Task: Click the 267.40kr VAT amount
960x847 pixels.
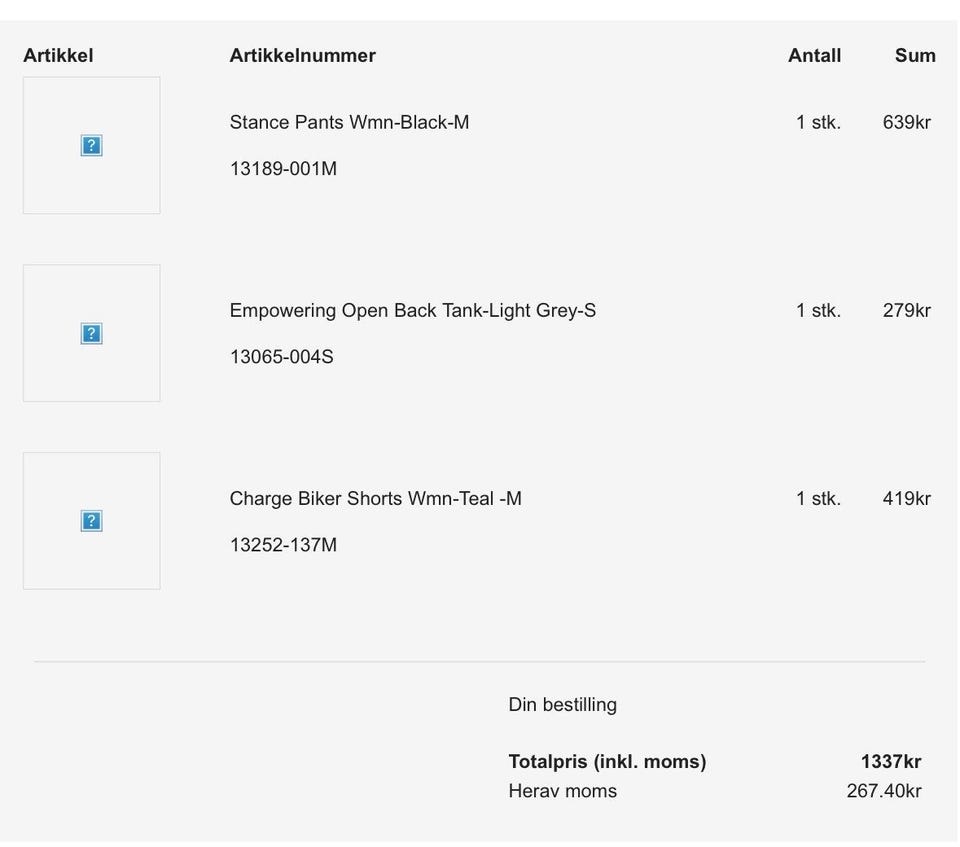Action: pos(883,791)
